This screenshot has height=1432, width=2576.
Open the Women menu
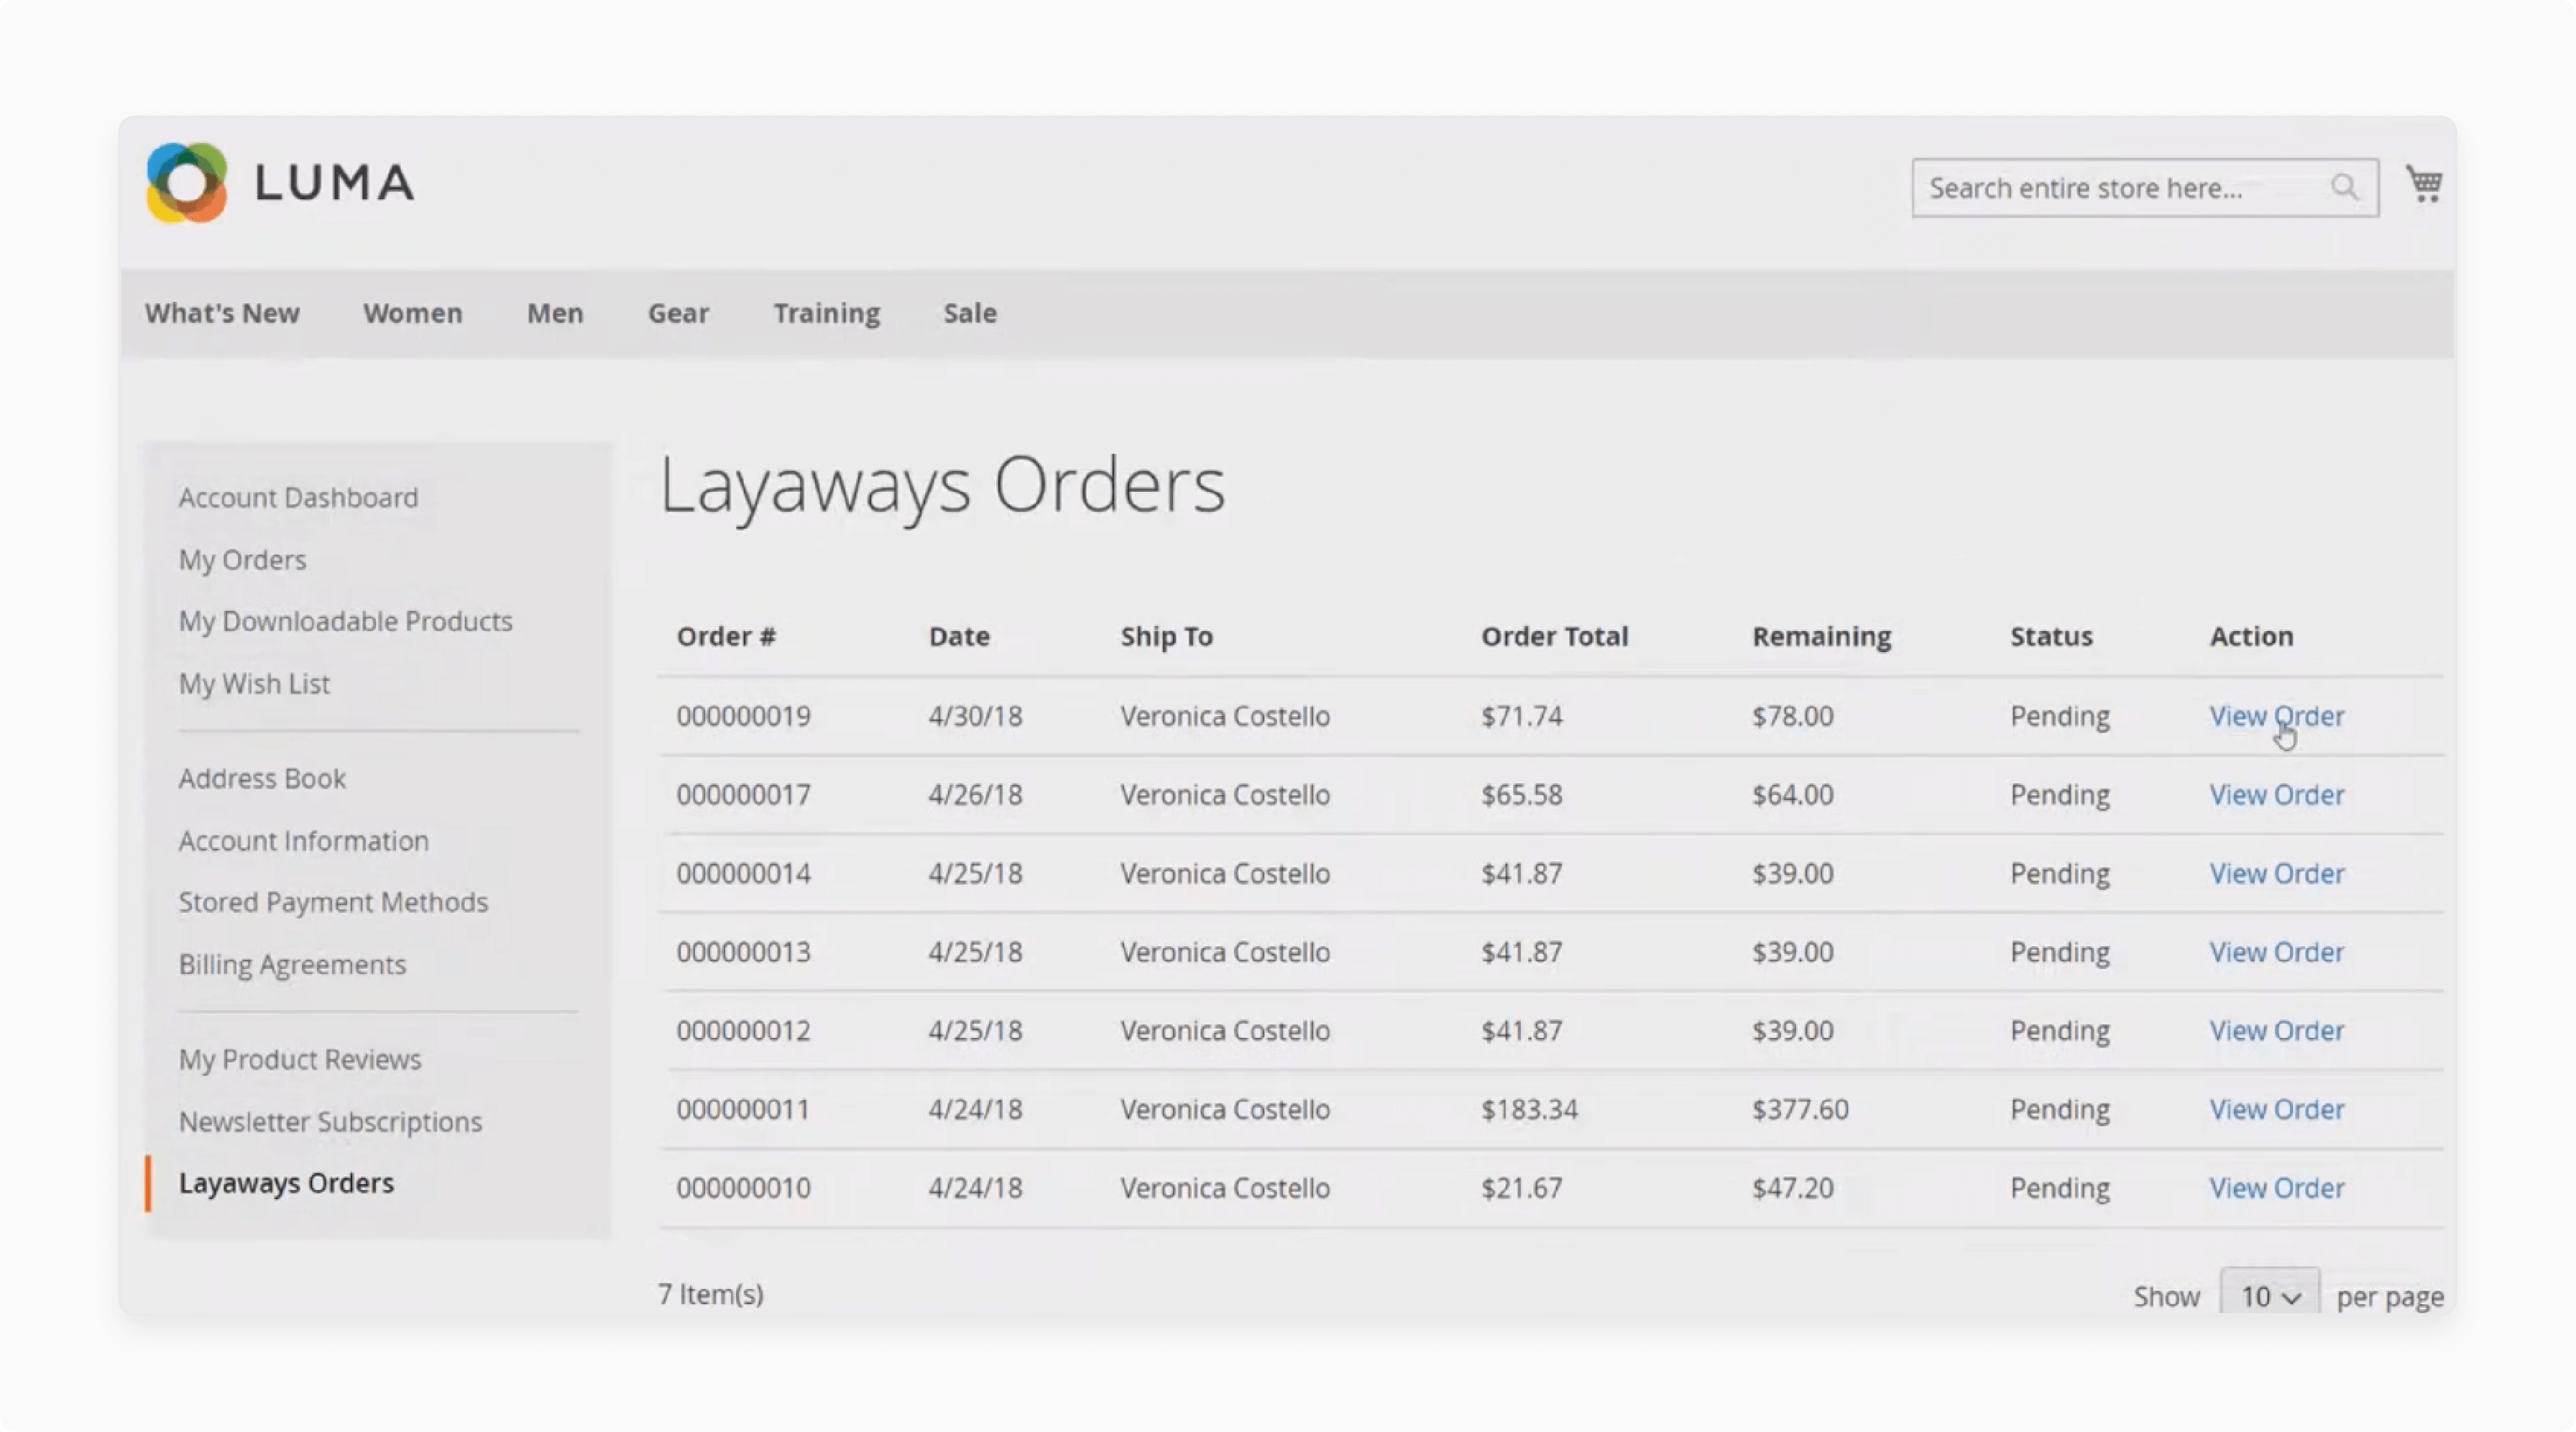click(413, 313)
